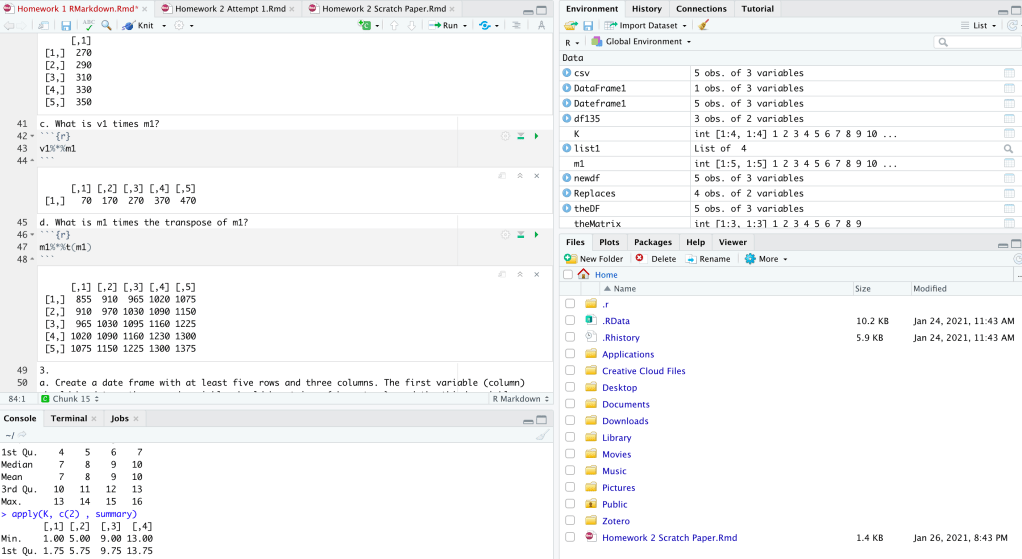1022x559 pixels.
Task: Select the Downloads folder checkbox
Action: click(x=569, y=421)
